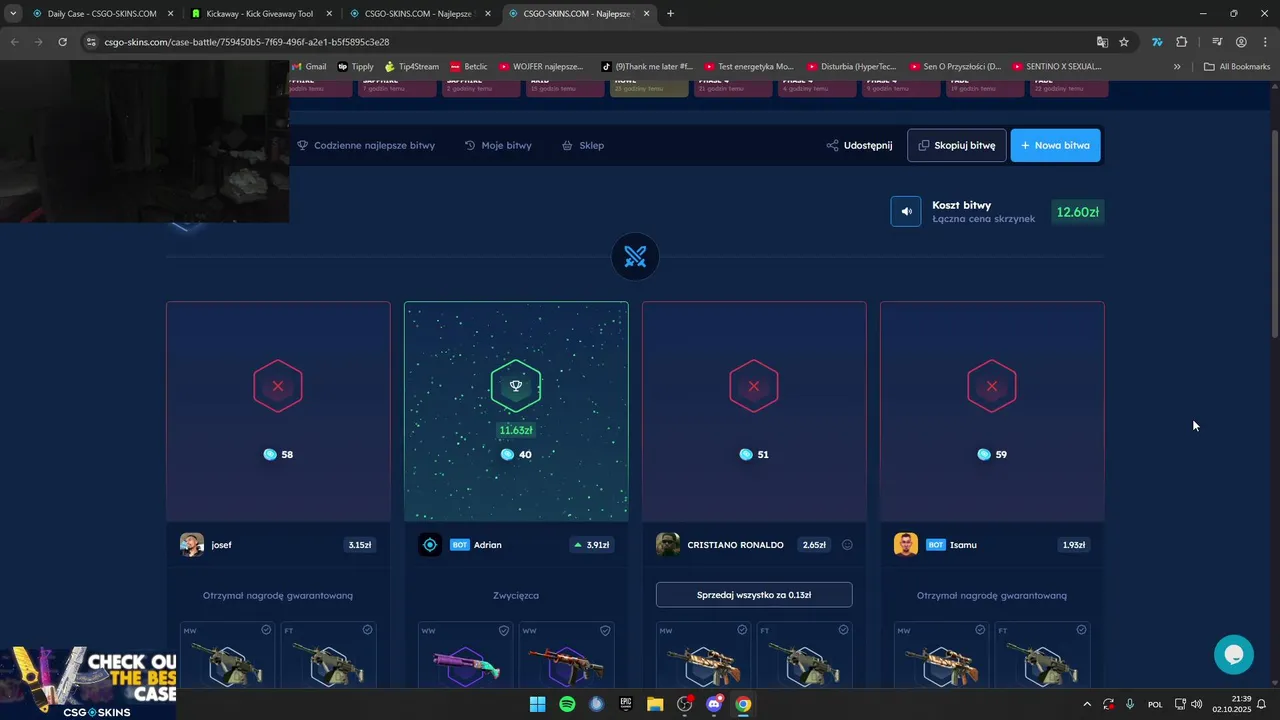Image resolution: width=1280 pixels, height=720 pixels.
Task: Mute battle sound with speaker icon
Action: pyautogui.click(x=906, y=211)
